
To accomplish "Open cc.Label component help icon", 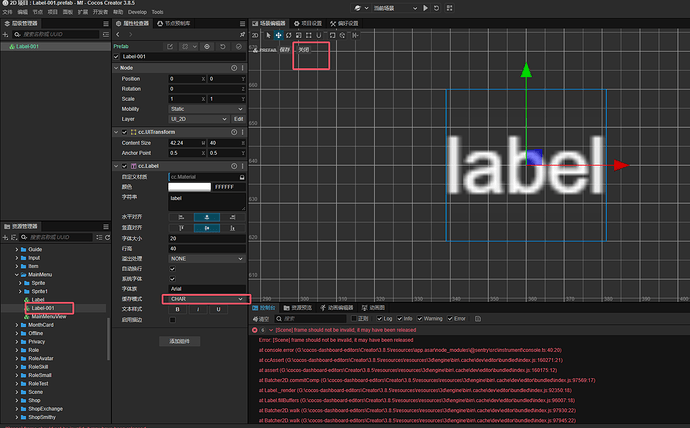I will tap(234, 166).
